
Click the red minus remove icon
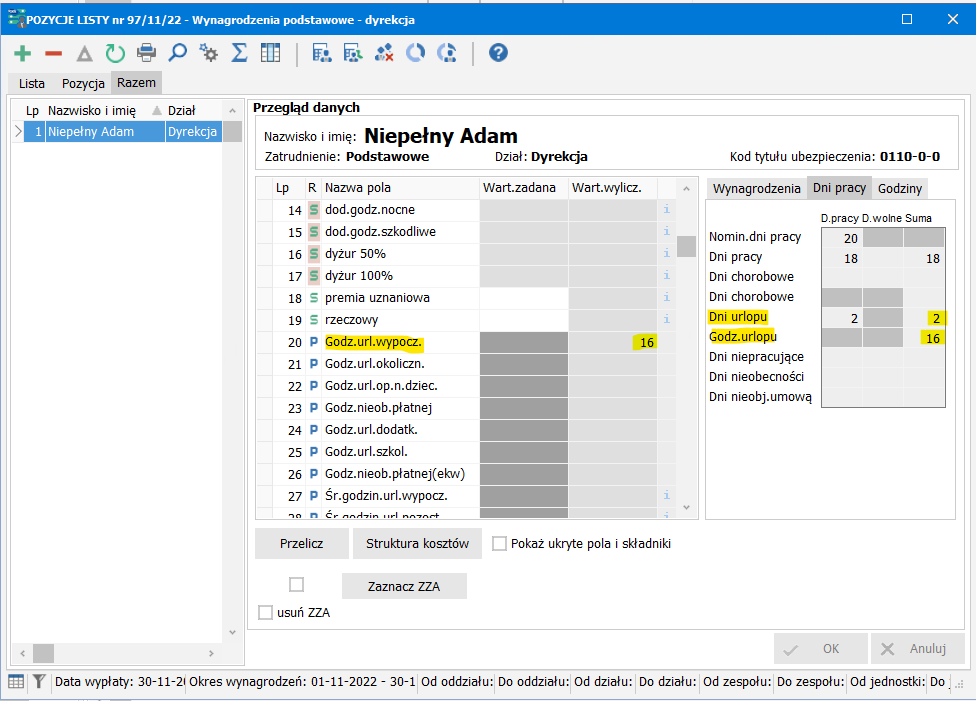click(54, 54)
